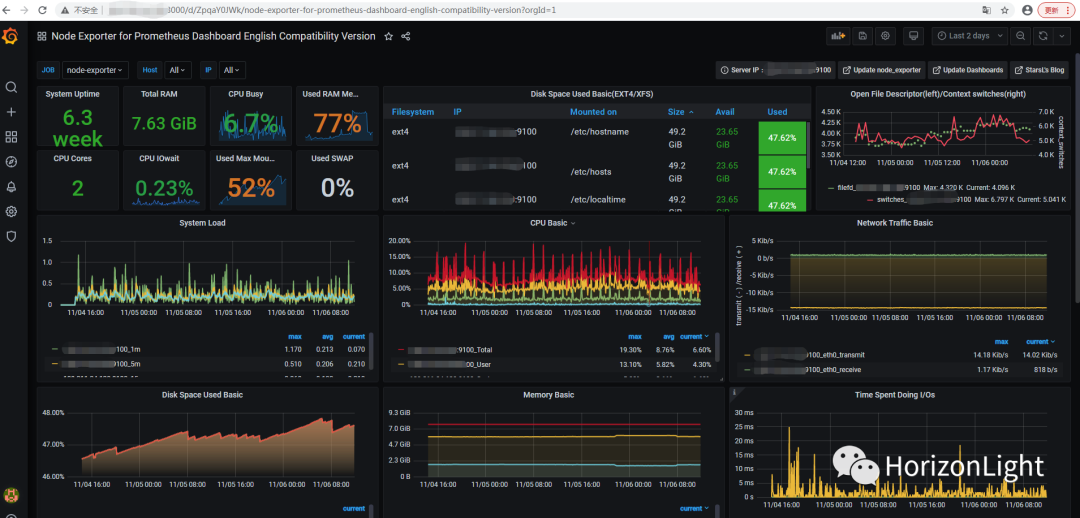1080x518 pixels.
Task: Share the dashboard via share icon
Action: (405, 36)
